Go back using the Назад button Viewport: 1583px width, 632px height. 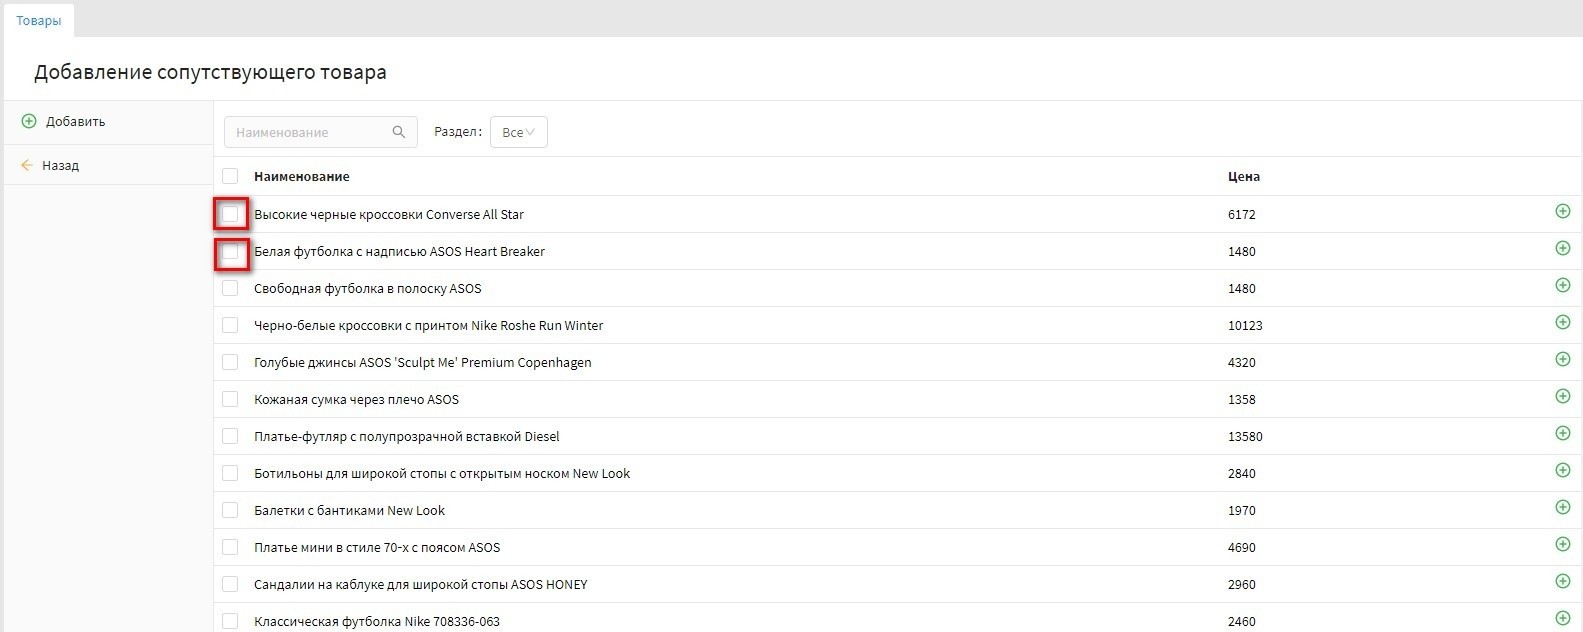(x=60, y=166)
